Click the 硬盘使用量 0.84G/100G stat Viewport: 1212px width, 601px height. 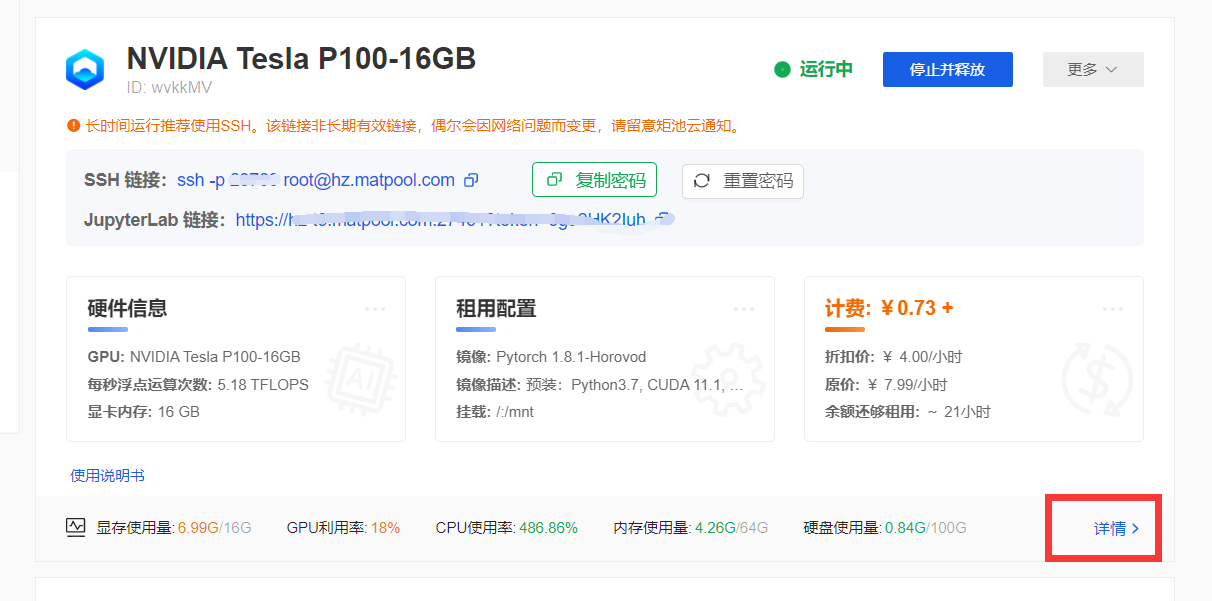coord(885,527)
